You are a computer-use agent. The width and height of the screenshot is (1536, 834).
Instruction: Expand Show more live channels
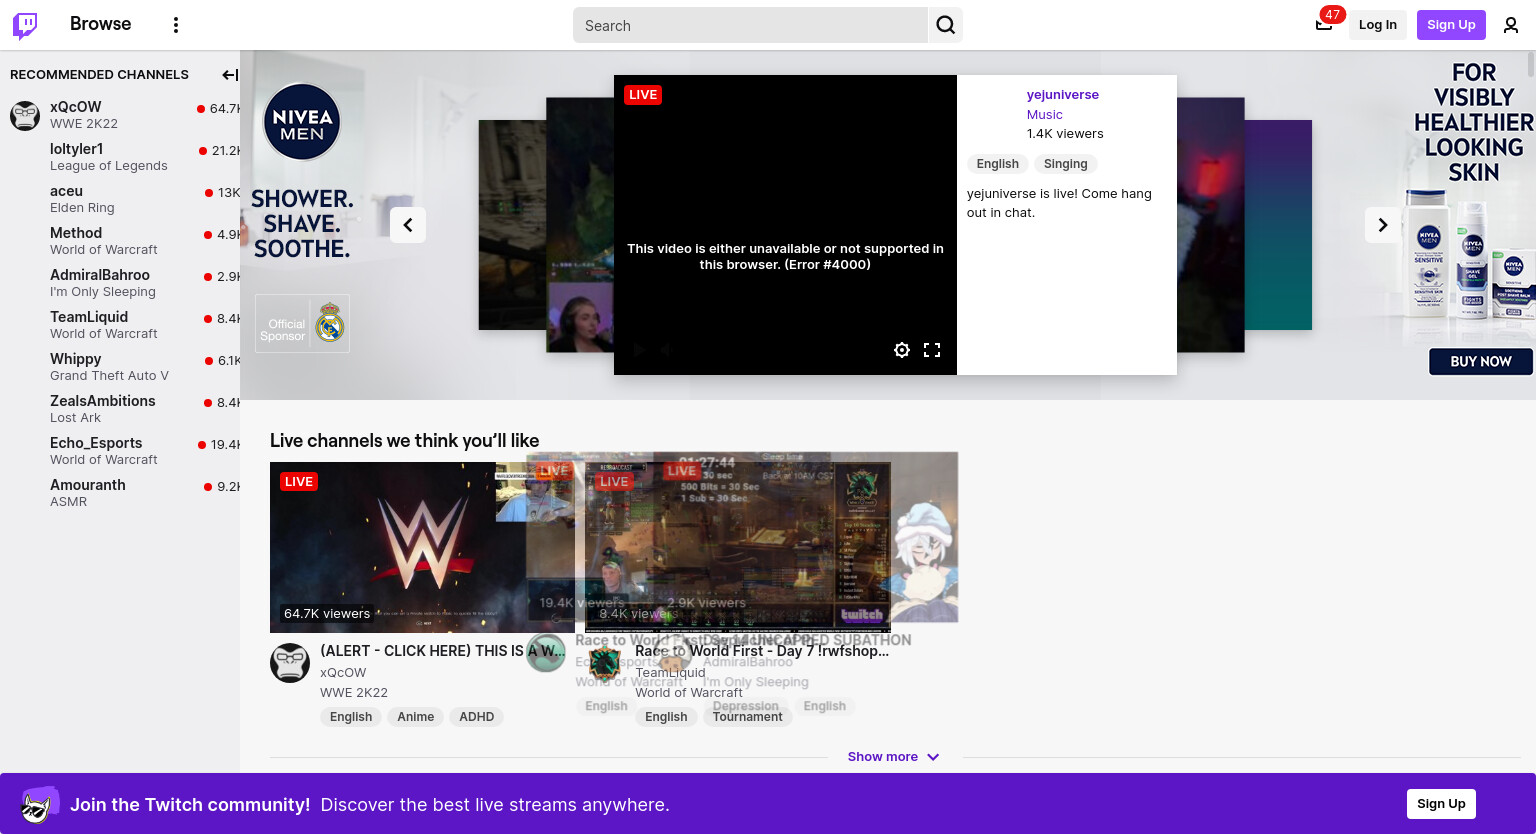(893, 757)
